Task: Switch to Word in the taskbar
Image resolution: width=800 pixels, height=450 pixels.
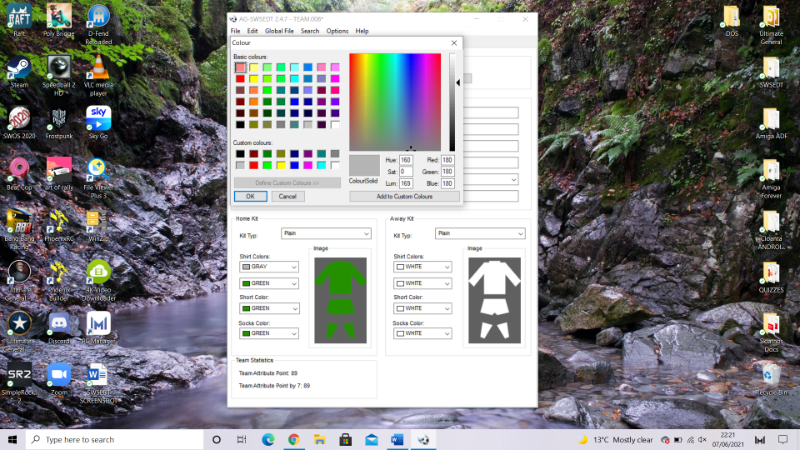Action: 396,440
